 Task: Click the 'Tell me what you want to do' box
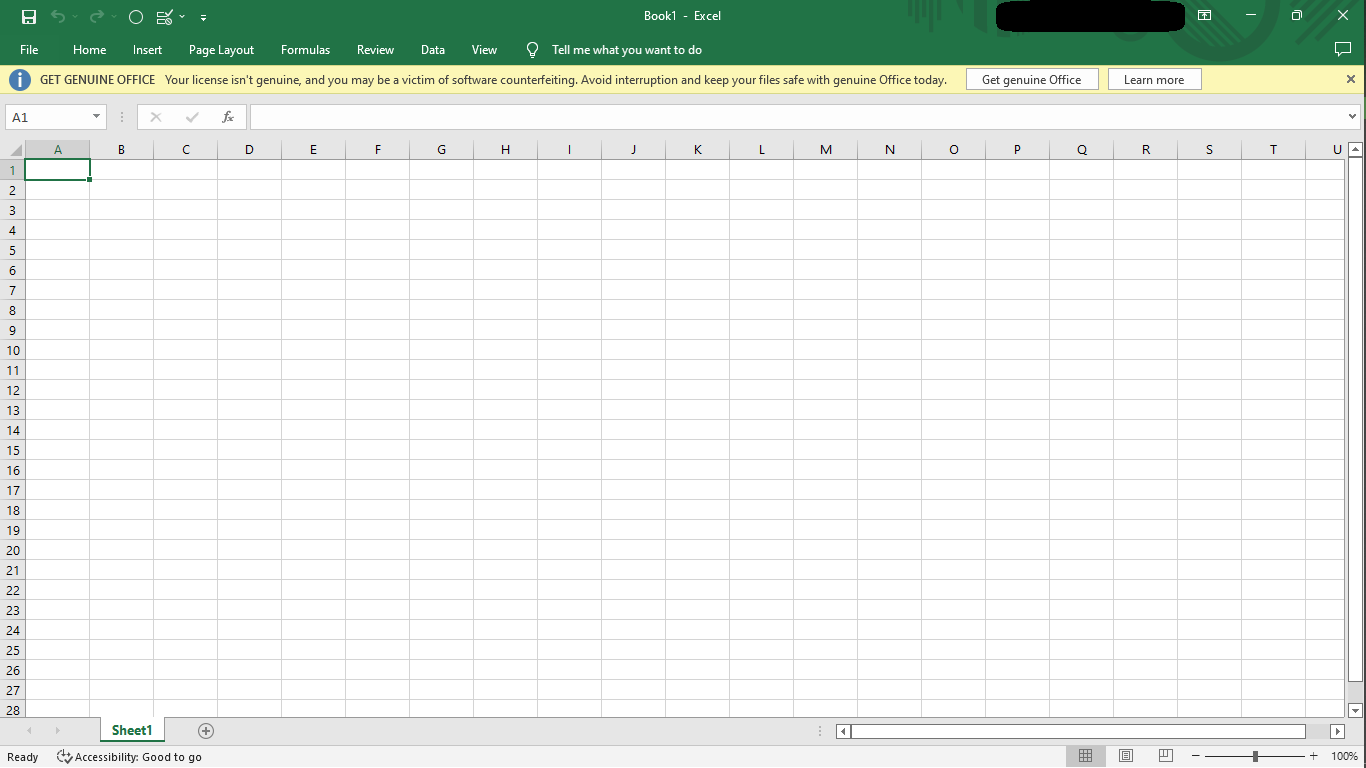coord(627,50)
